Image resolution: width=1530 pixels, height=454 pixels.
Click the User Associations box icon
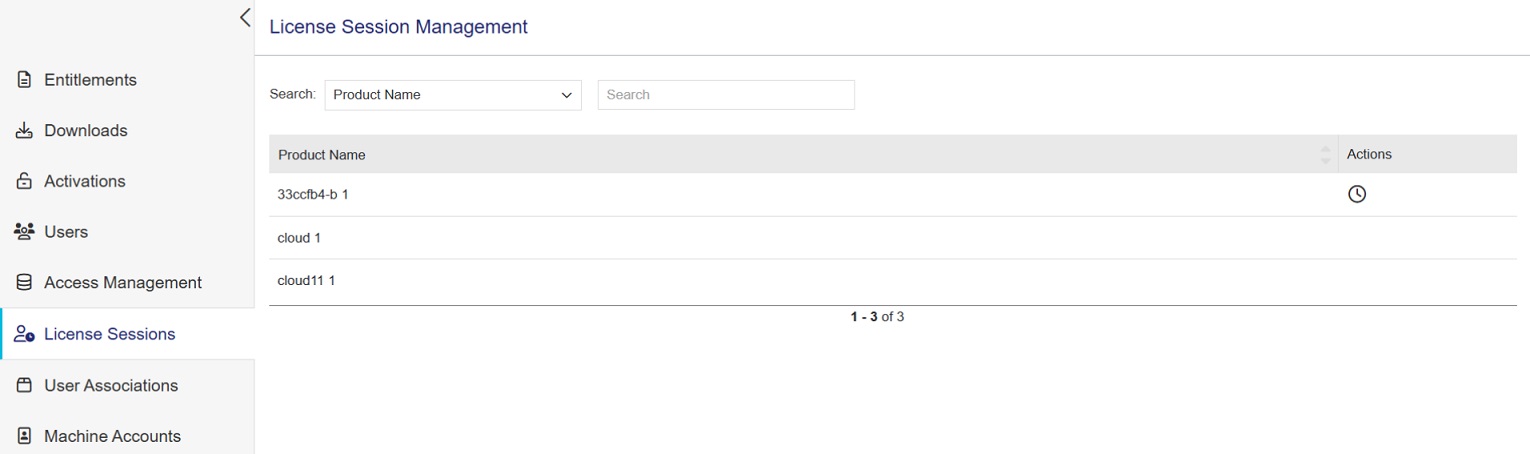tap(25, 386)
